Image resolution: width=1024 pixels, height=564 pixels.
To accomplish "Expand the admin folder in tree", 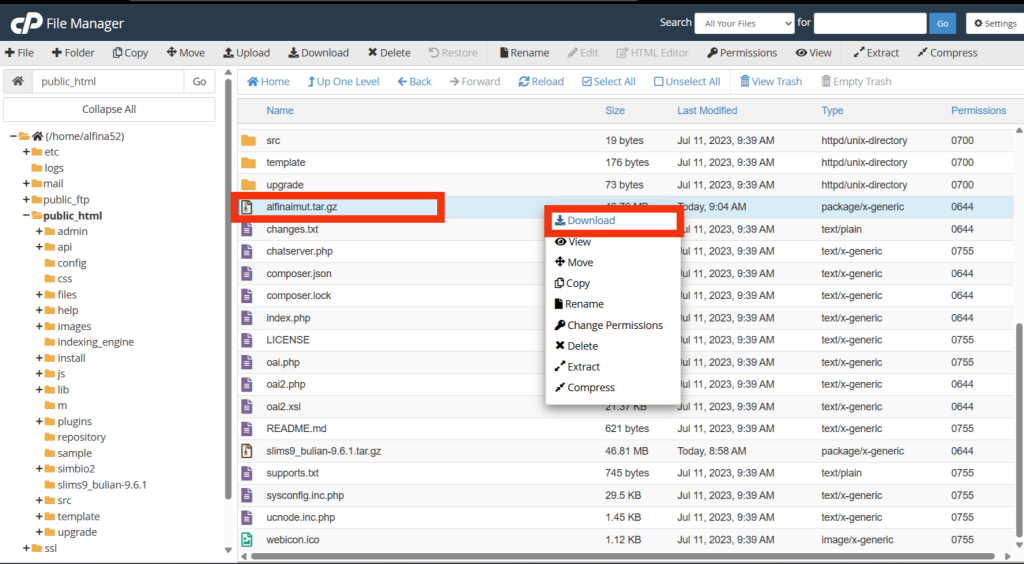I will [x=39, y=231].
